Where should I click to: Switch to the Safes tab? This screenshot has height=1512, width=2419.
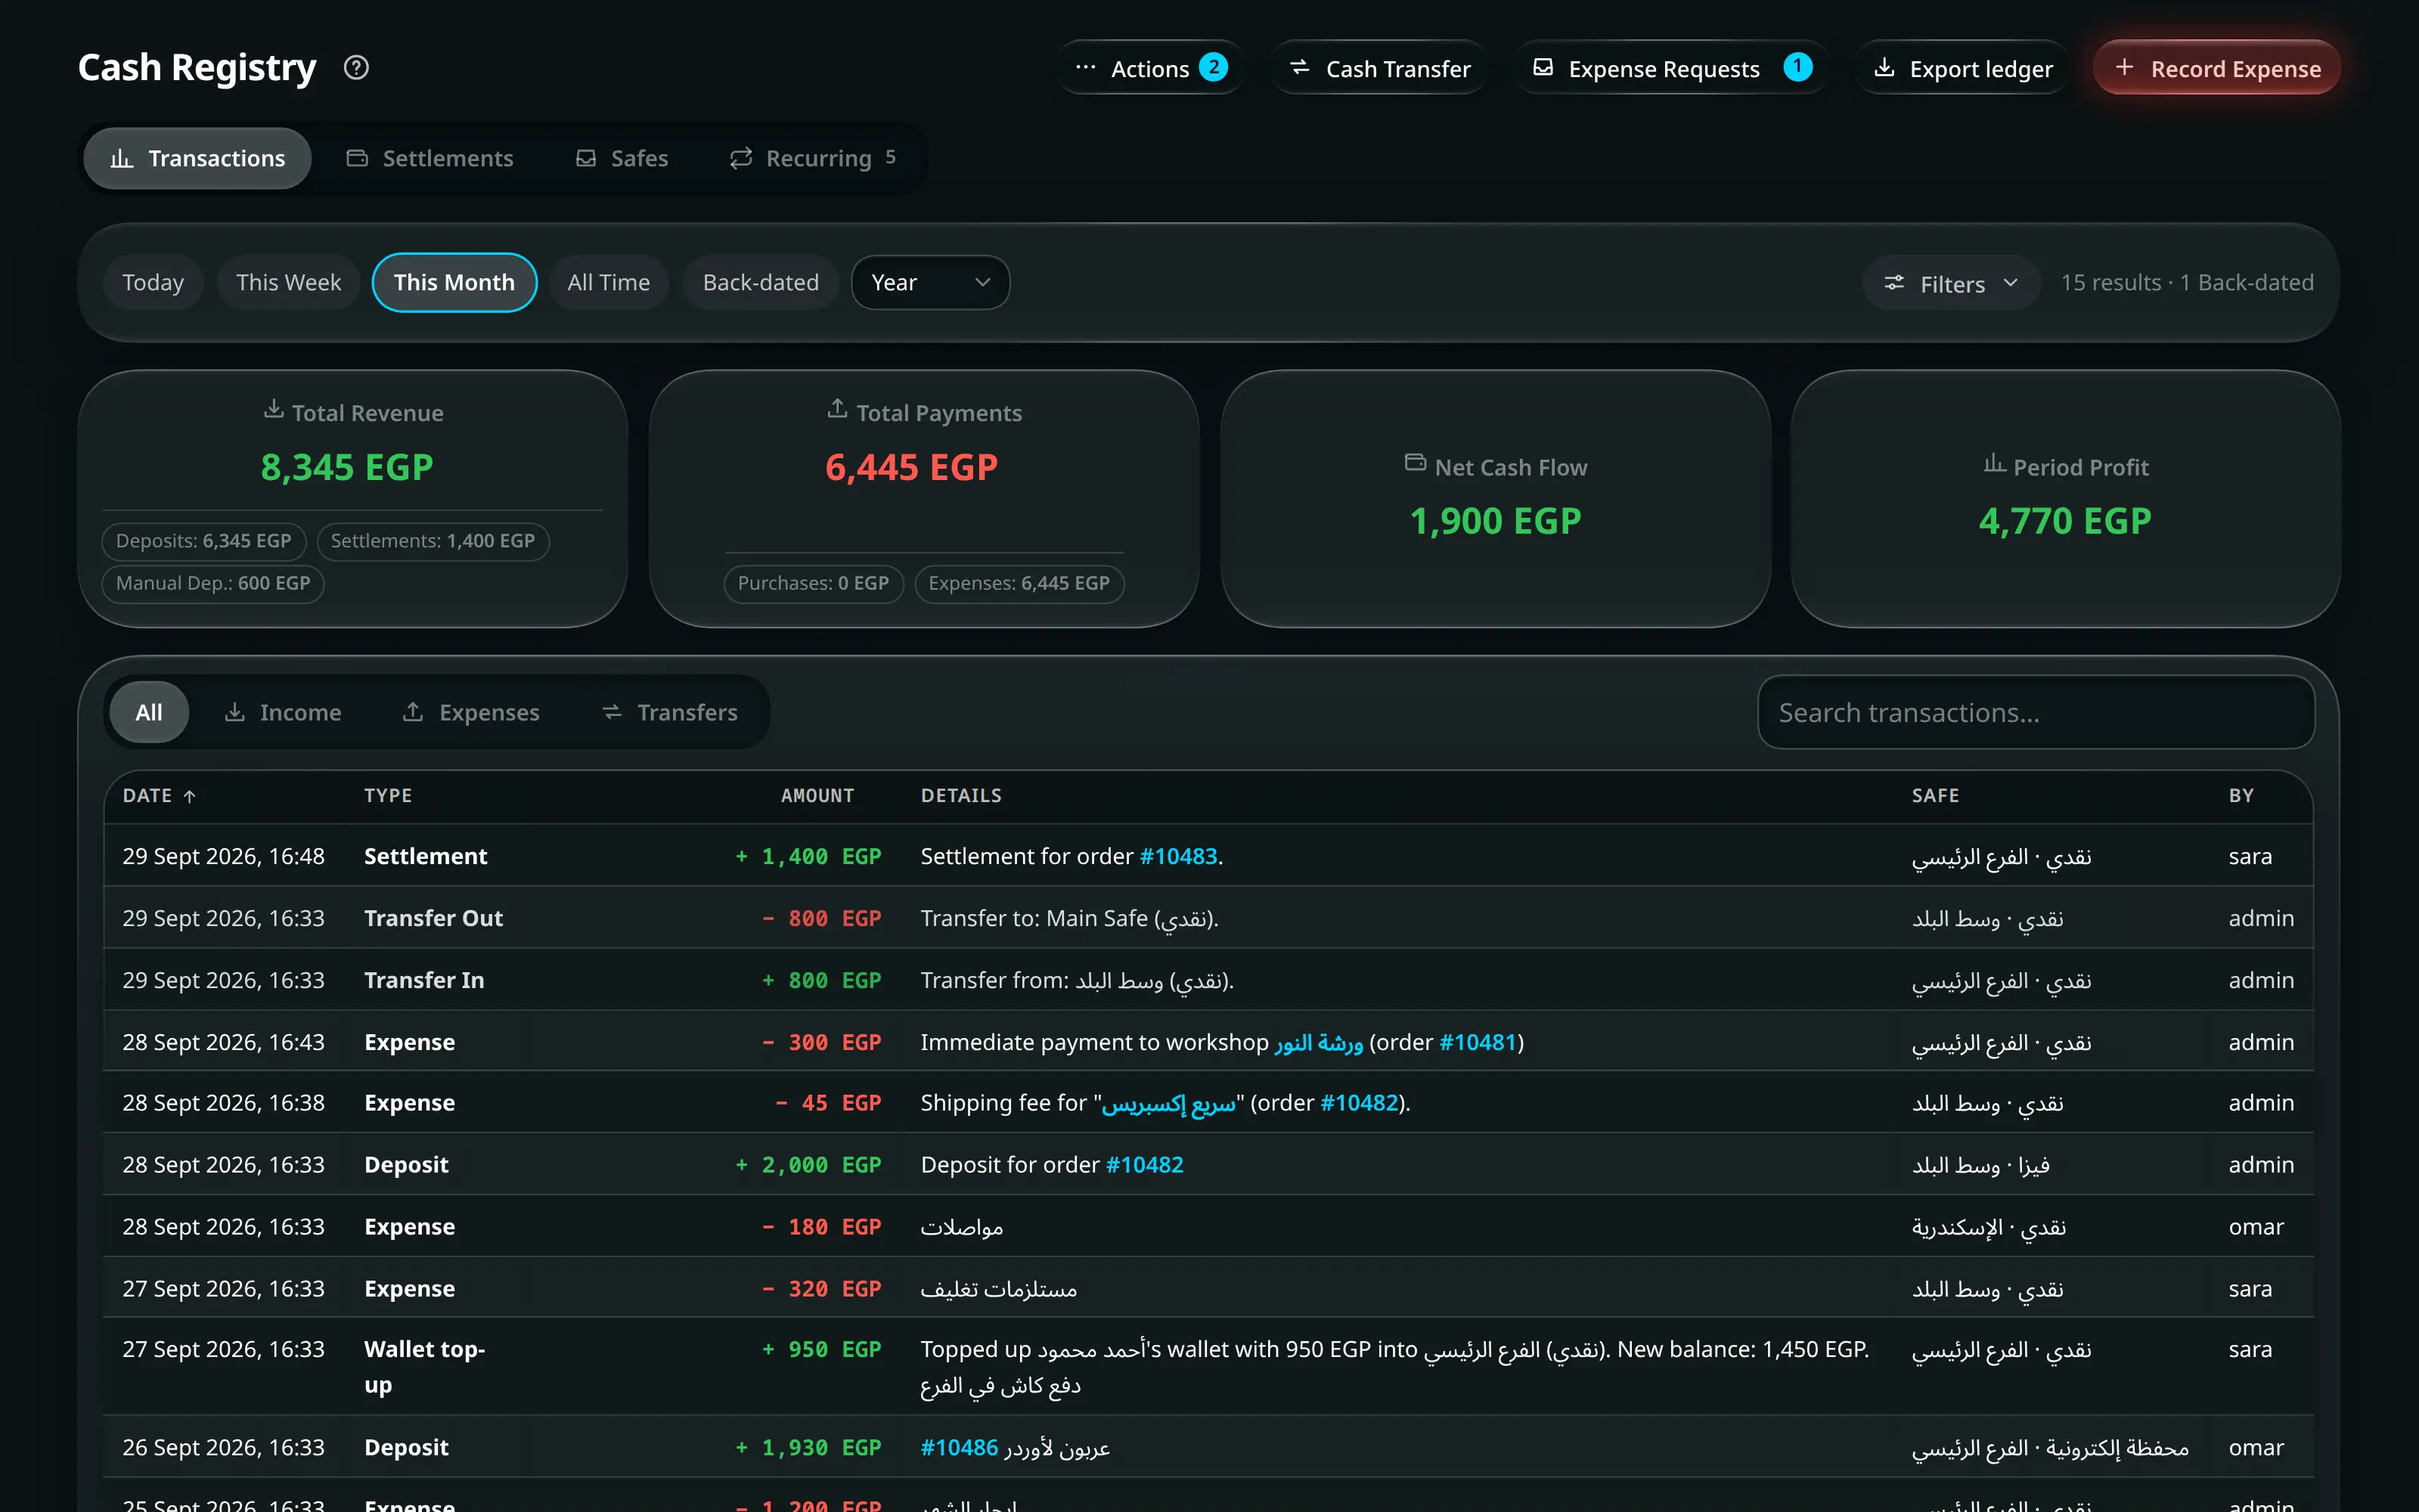[621, 158]
